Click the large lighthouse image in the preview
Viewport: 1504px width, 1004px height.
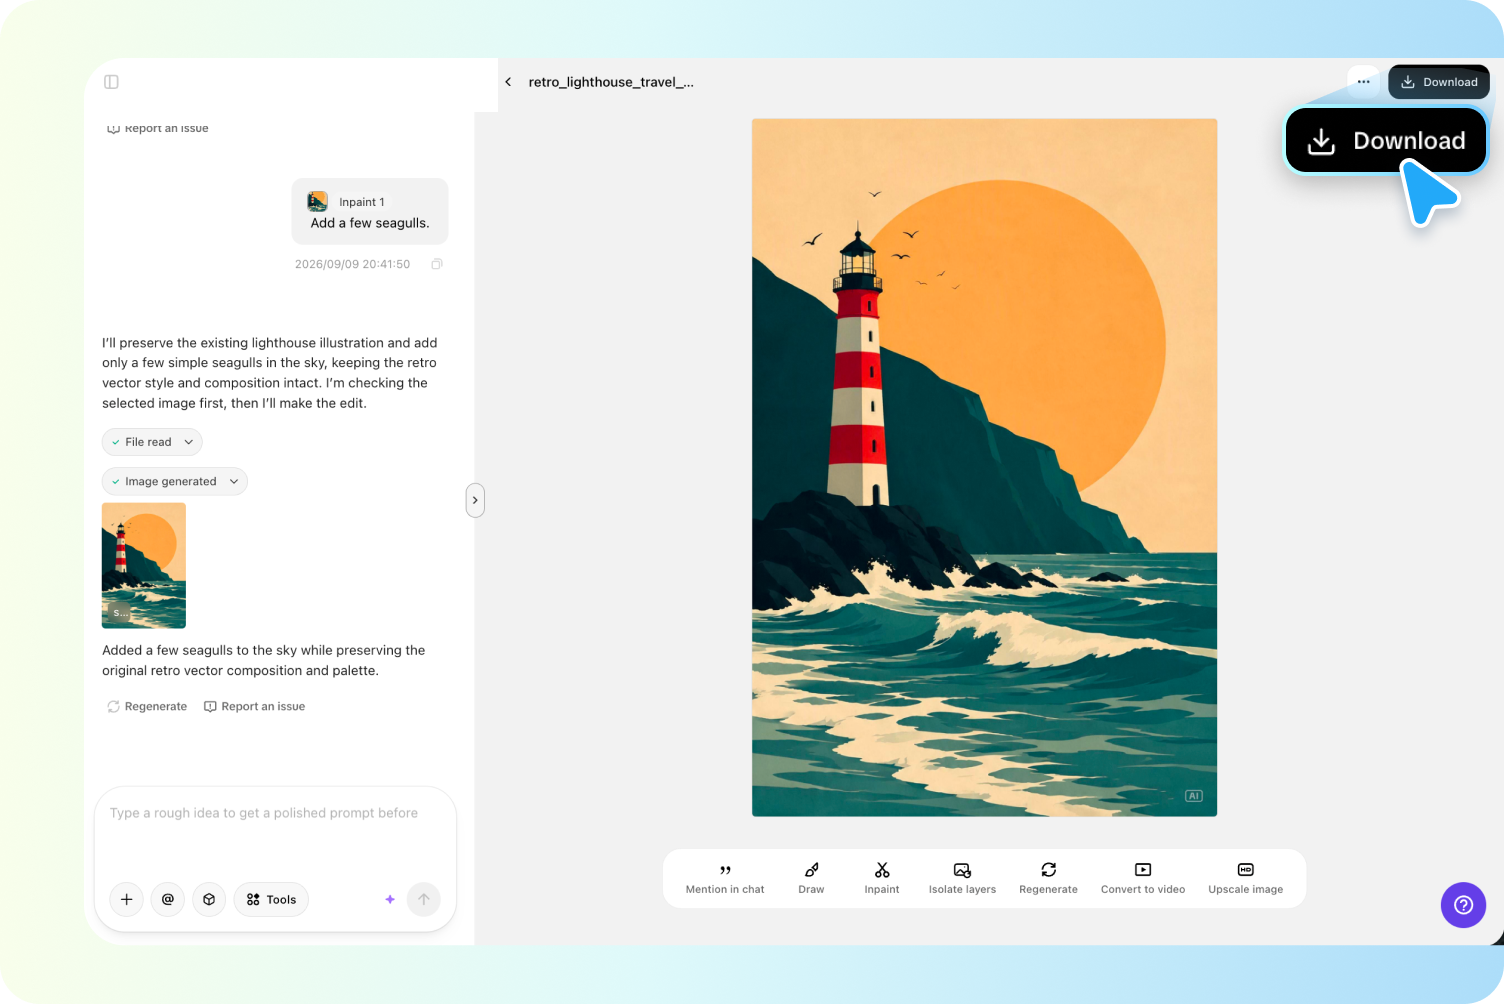point(984,468)
